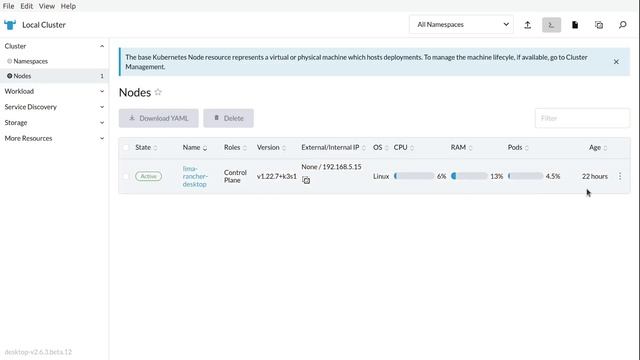The image size is (640, 360).
Task: Open the kubectl shell icon
Action: click(551, 25)
